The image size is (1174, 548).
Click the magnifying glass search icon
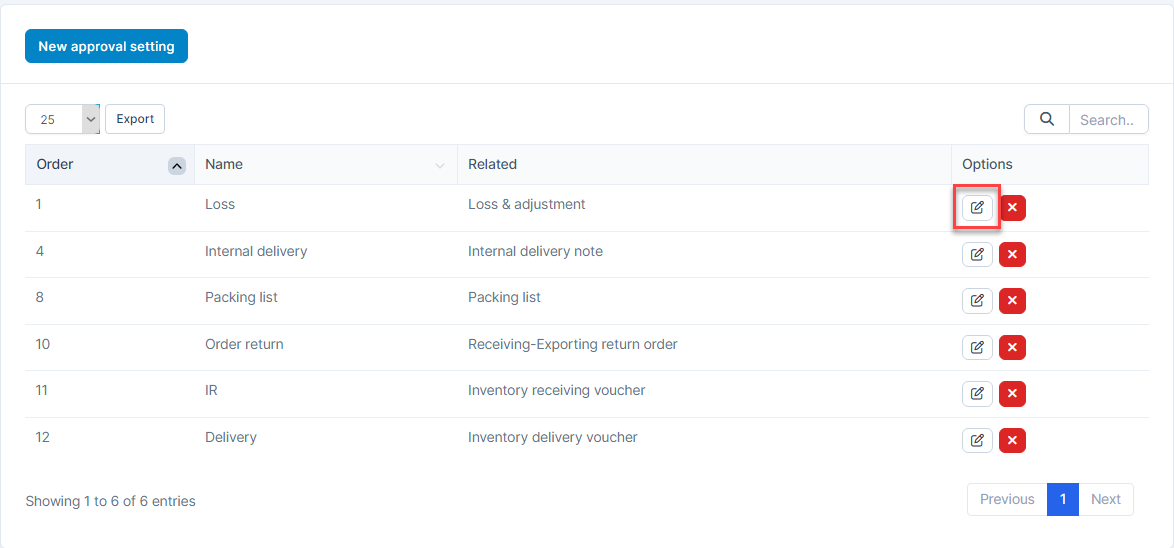1047,119
